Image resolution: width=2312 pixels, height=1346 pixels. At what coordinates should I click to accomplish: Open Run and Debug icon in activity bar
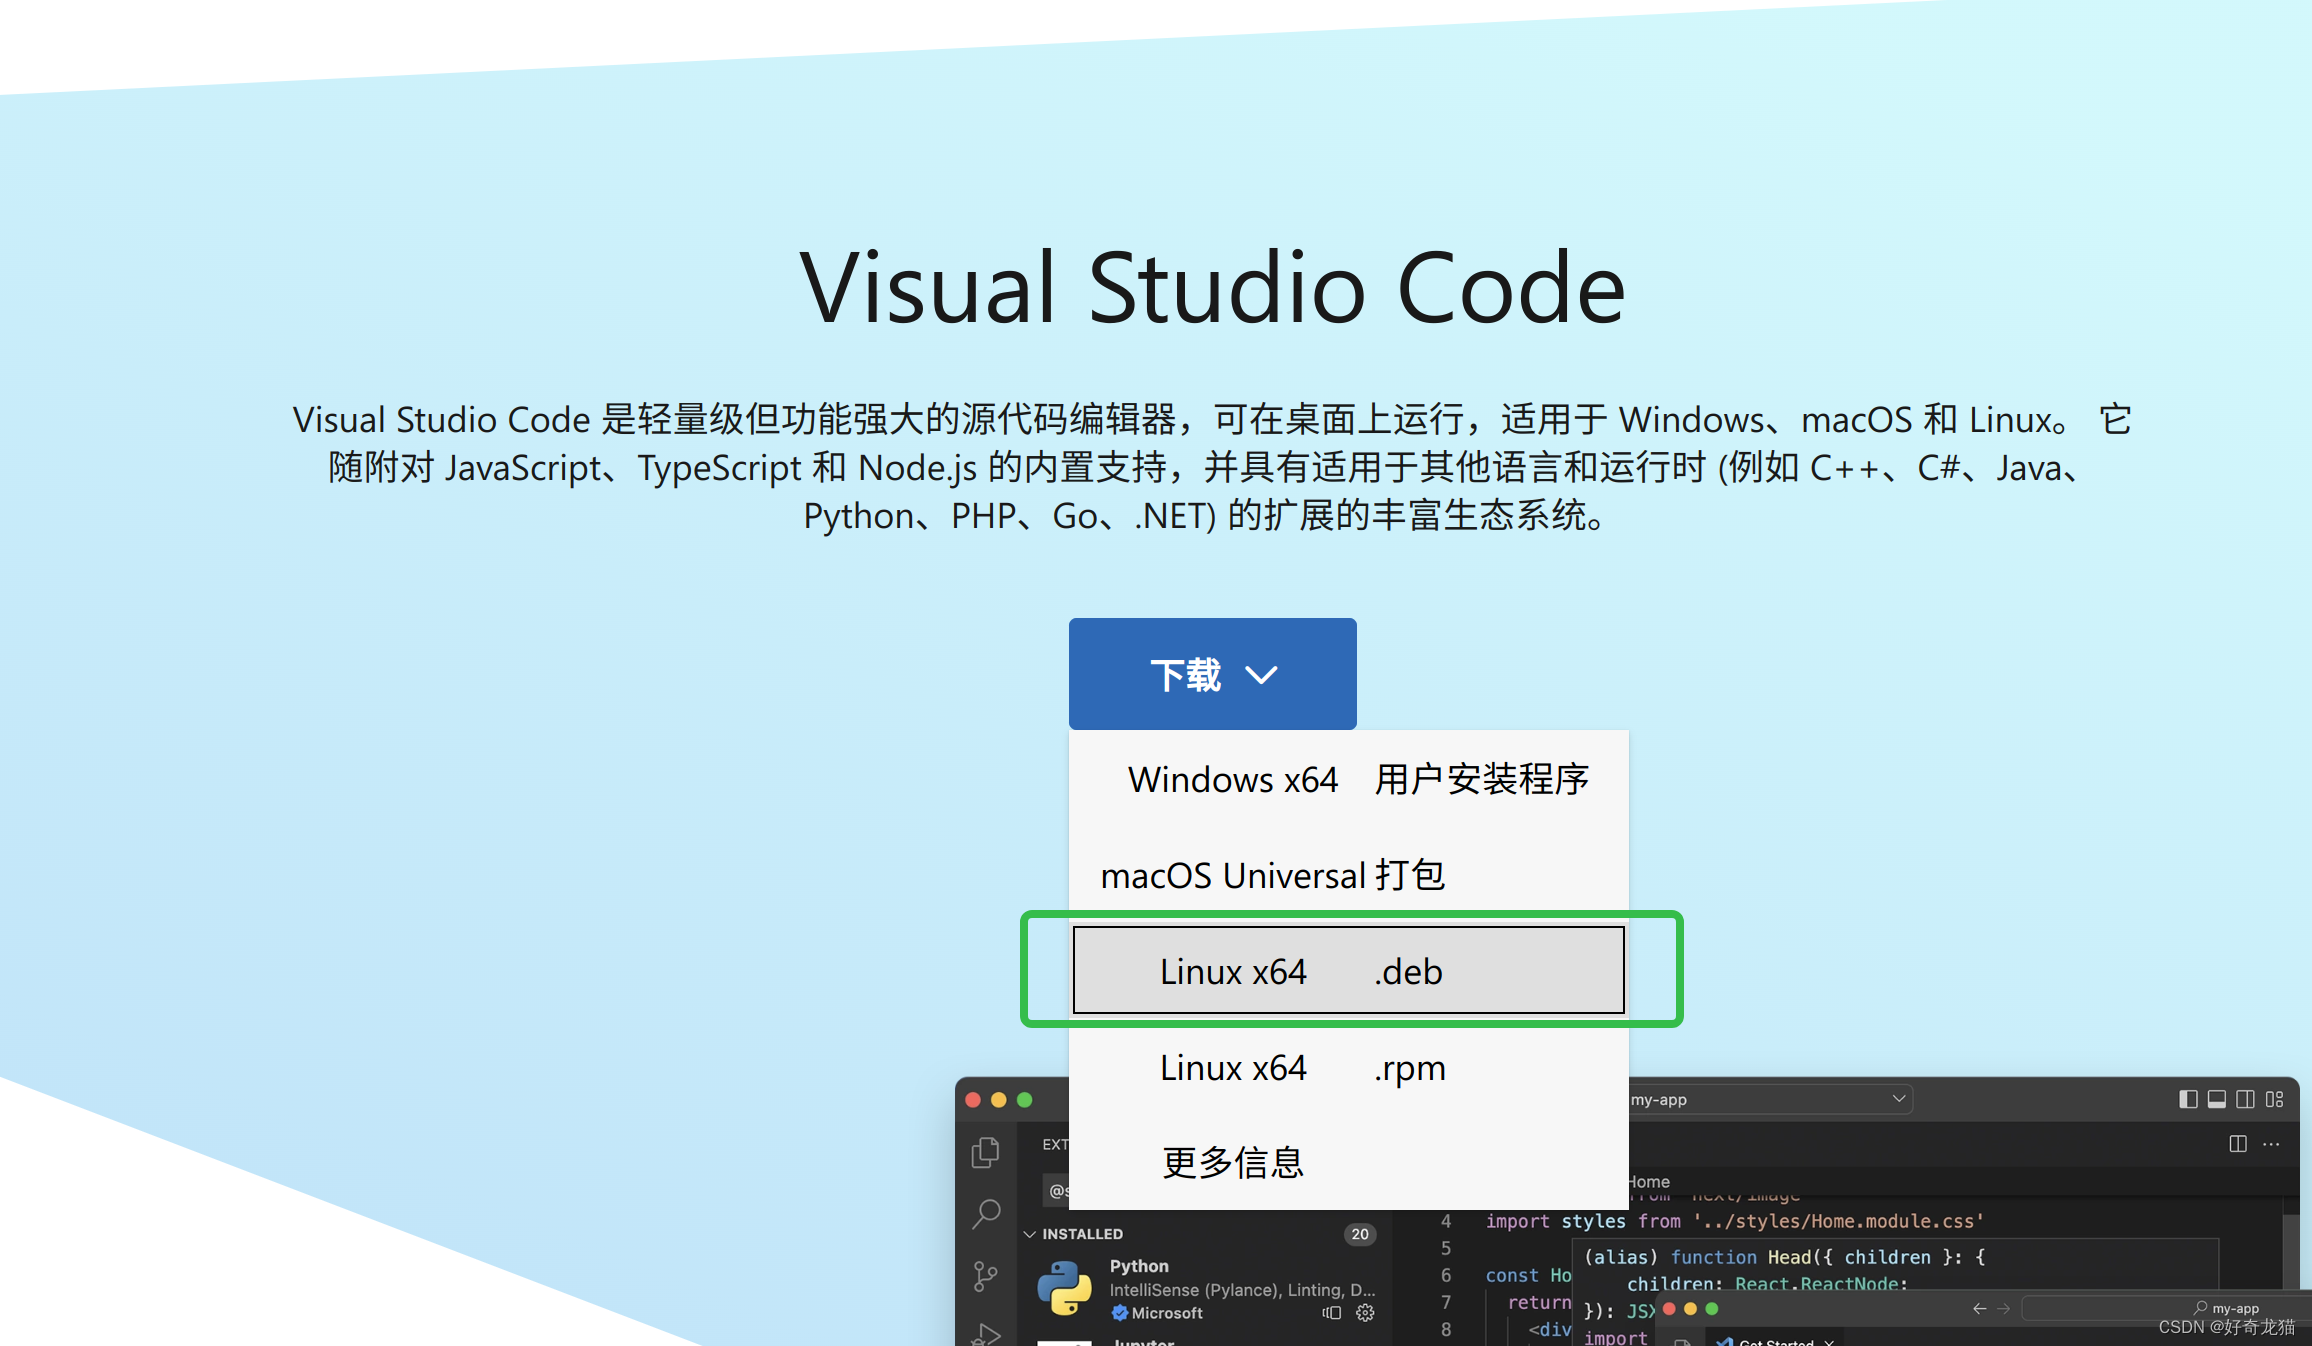pyautogui.click(x=986, y=1333)
